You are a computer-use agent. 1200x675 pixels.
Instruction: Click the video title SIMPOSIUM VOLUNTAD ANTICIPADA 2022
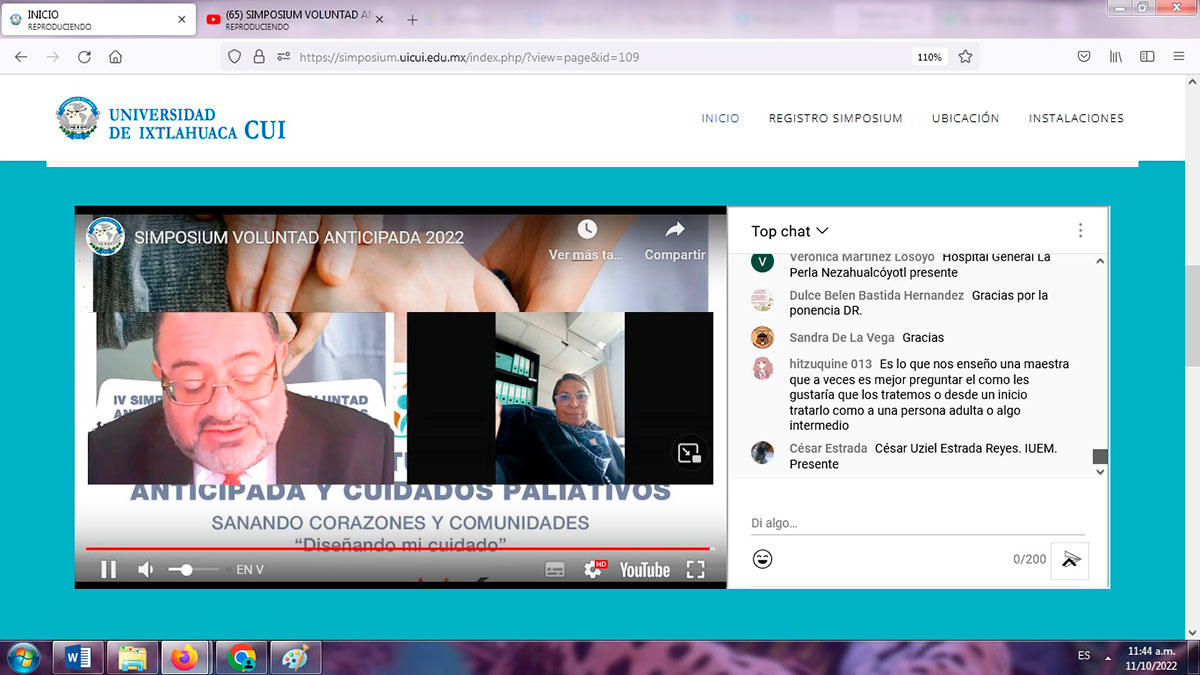(299, 238)
